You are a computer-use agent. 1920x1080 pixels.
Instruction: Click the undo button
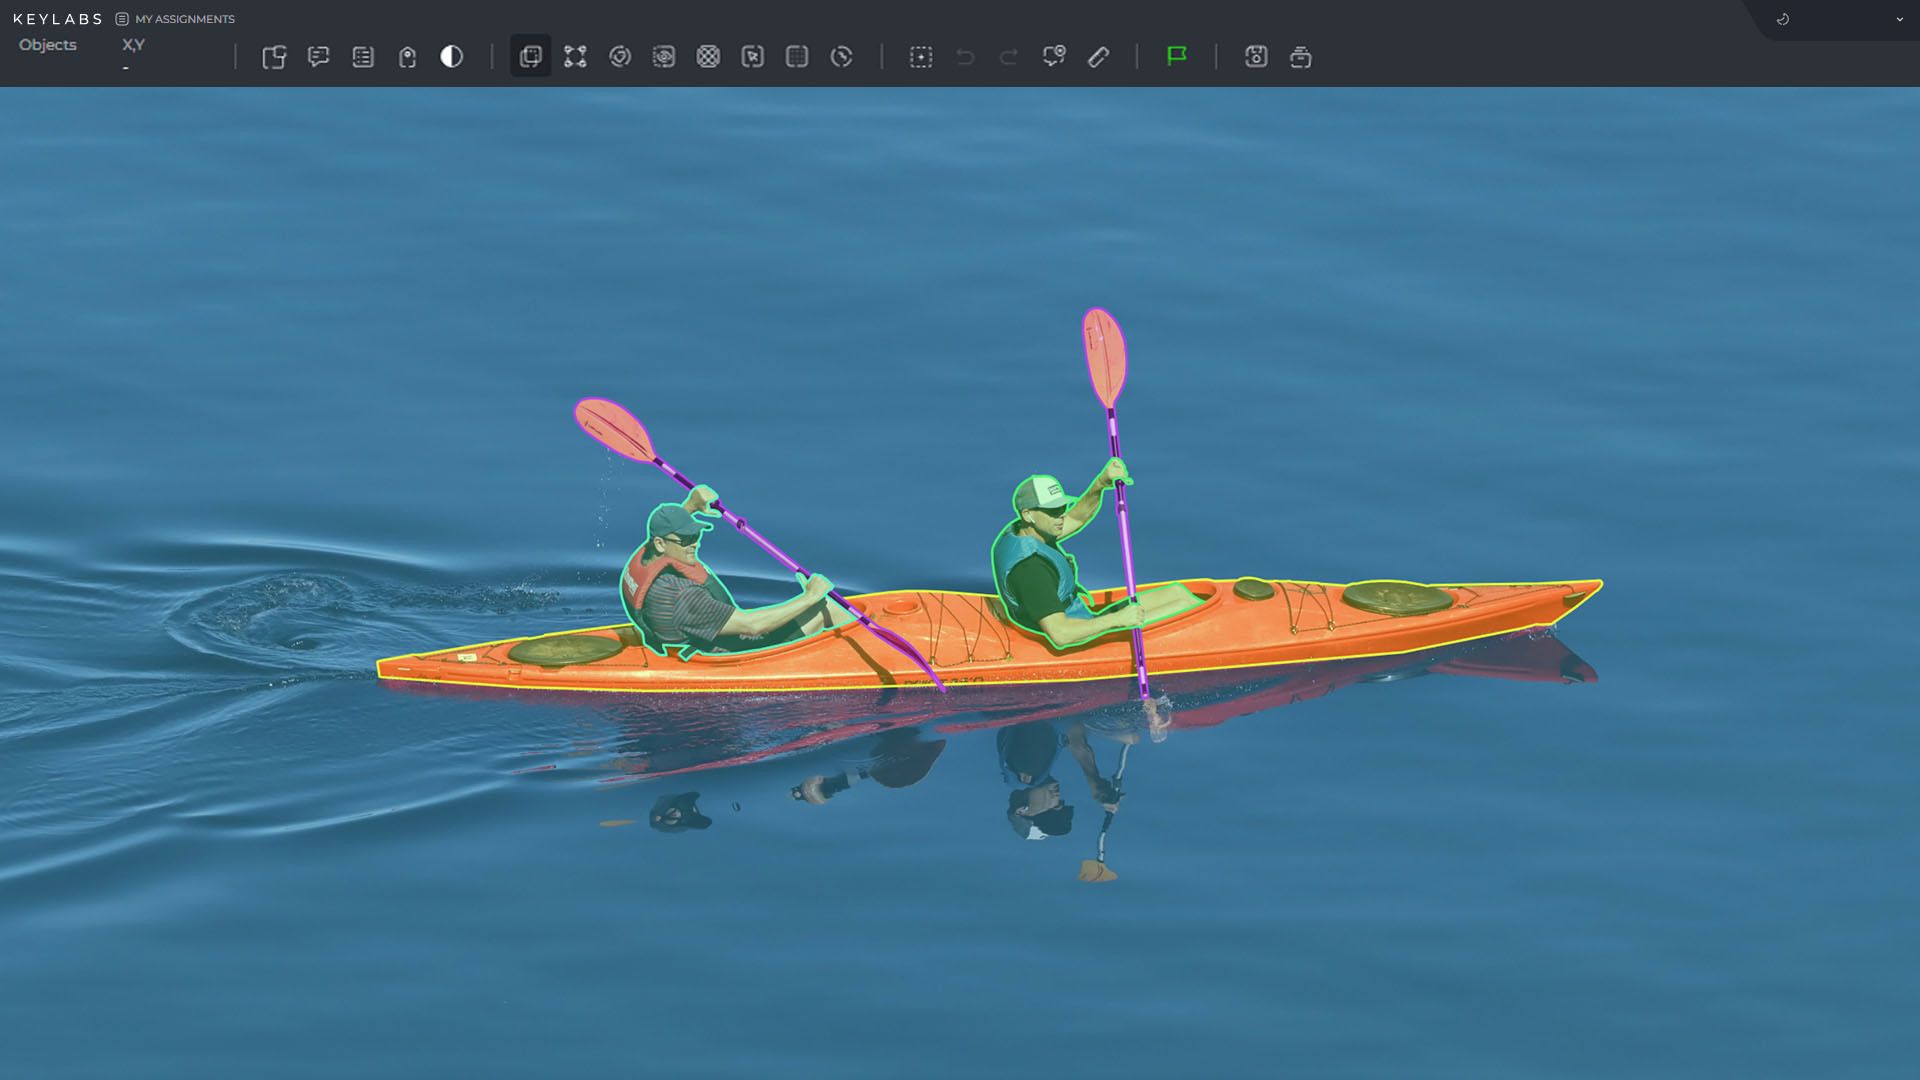point(963,57)
